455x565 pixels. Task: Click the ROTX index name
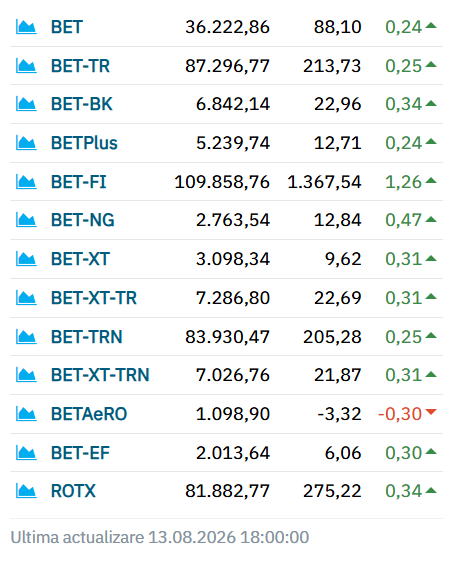click(x=73, y=491)
